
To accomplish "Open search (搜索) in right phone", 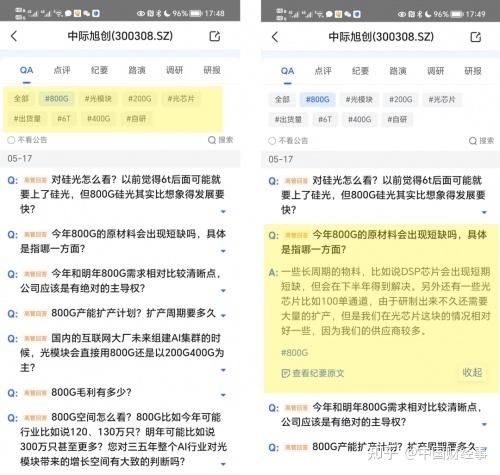I will 481,141.
